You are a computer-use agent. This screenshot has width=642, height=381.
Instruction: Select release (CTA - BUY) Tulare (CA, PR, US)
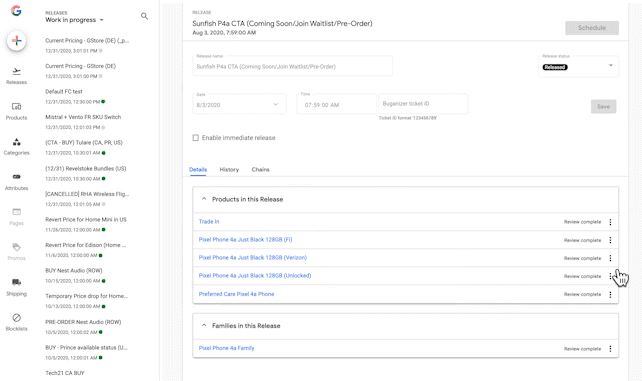coord(84,147)
